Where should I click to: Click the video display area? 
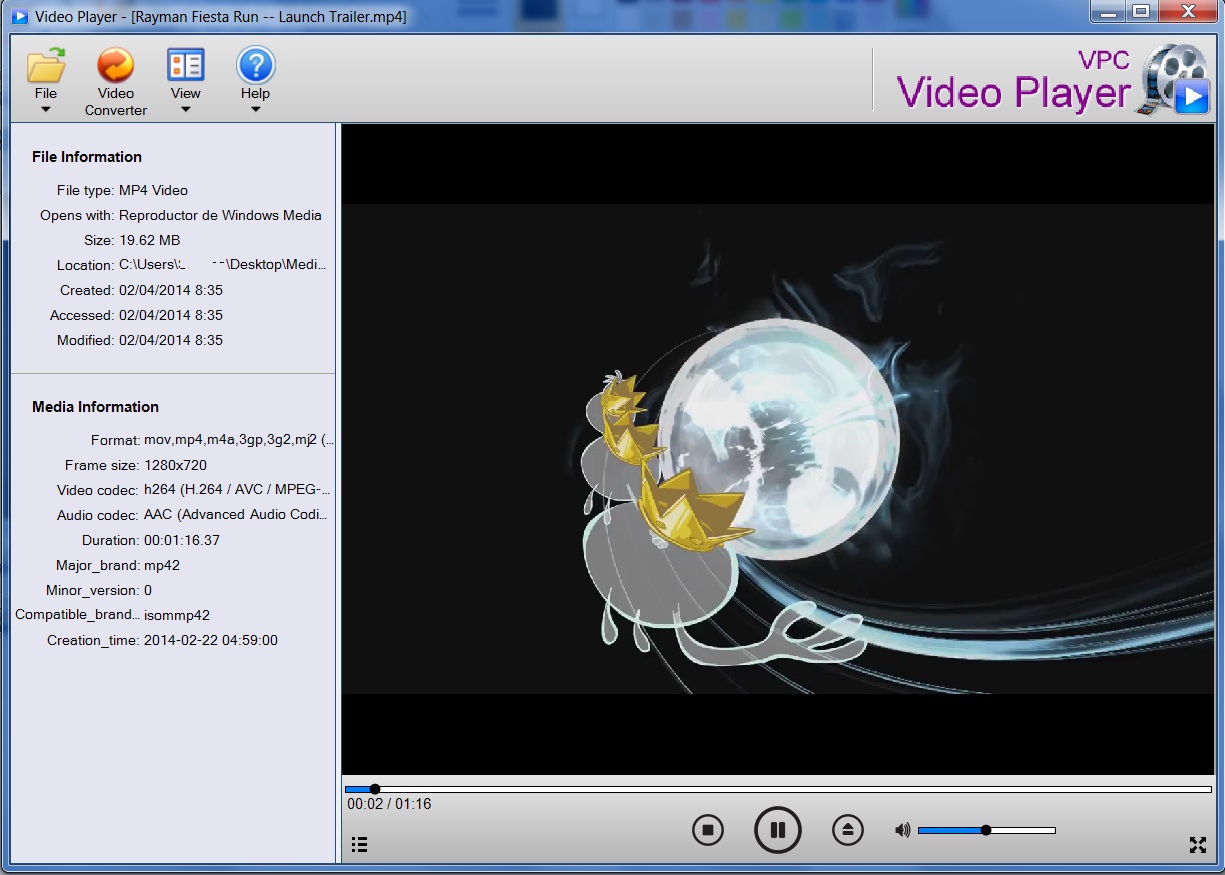click(778, 449)
